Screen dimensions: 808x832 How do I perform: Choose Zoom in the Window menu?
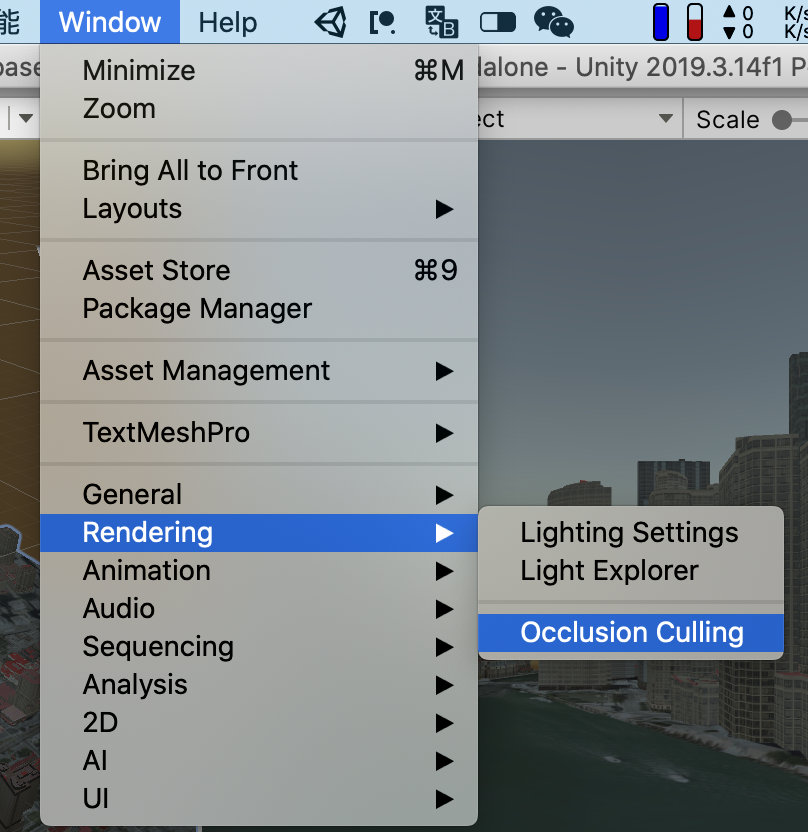tap(259, 109)
